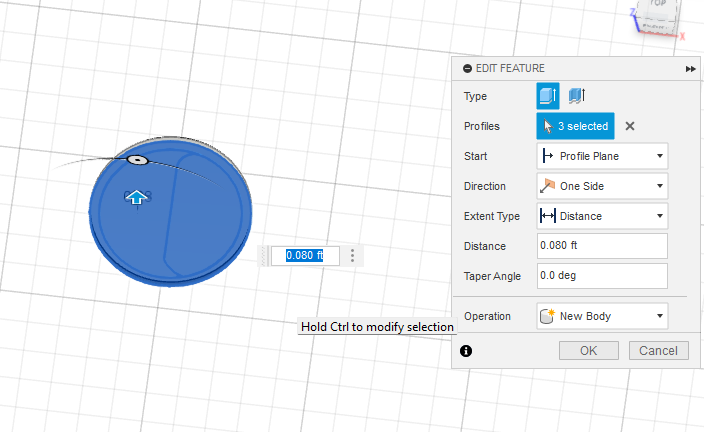Click the double-arrow expand dialog icon
The height and width of the screenshot is (432, 704).
690,69
